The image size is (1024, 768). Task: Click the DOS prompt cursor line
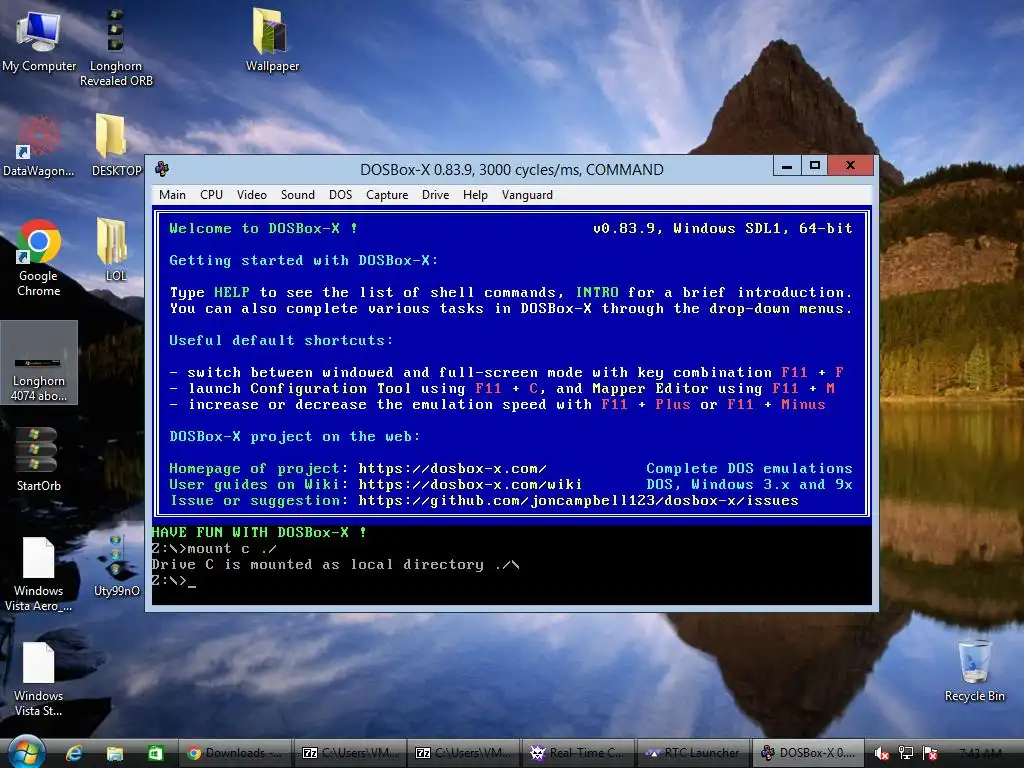click(x=174, y=581)
